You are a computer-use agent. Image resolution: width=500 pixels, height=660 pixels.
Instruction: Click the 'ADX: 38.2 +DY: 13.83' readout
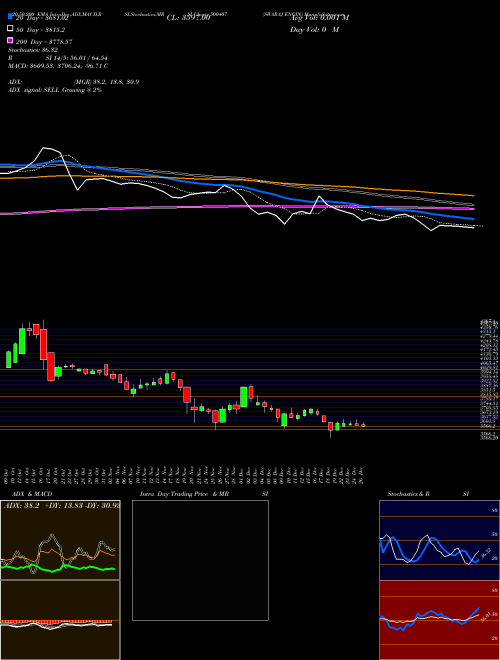point(61,505)
